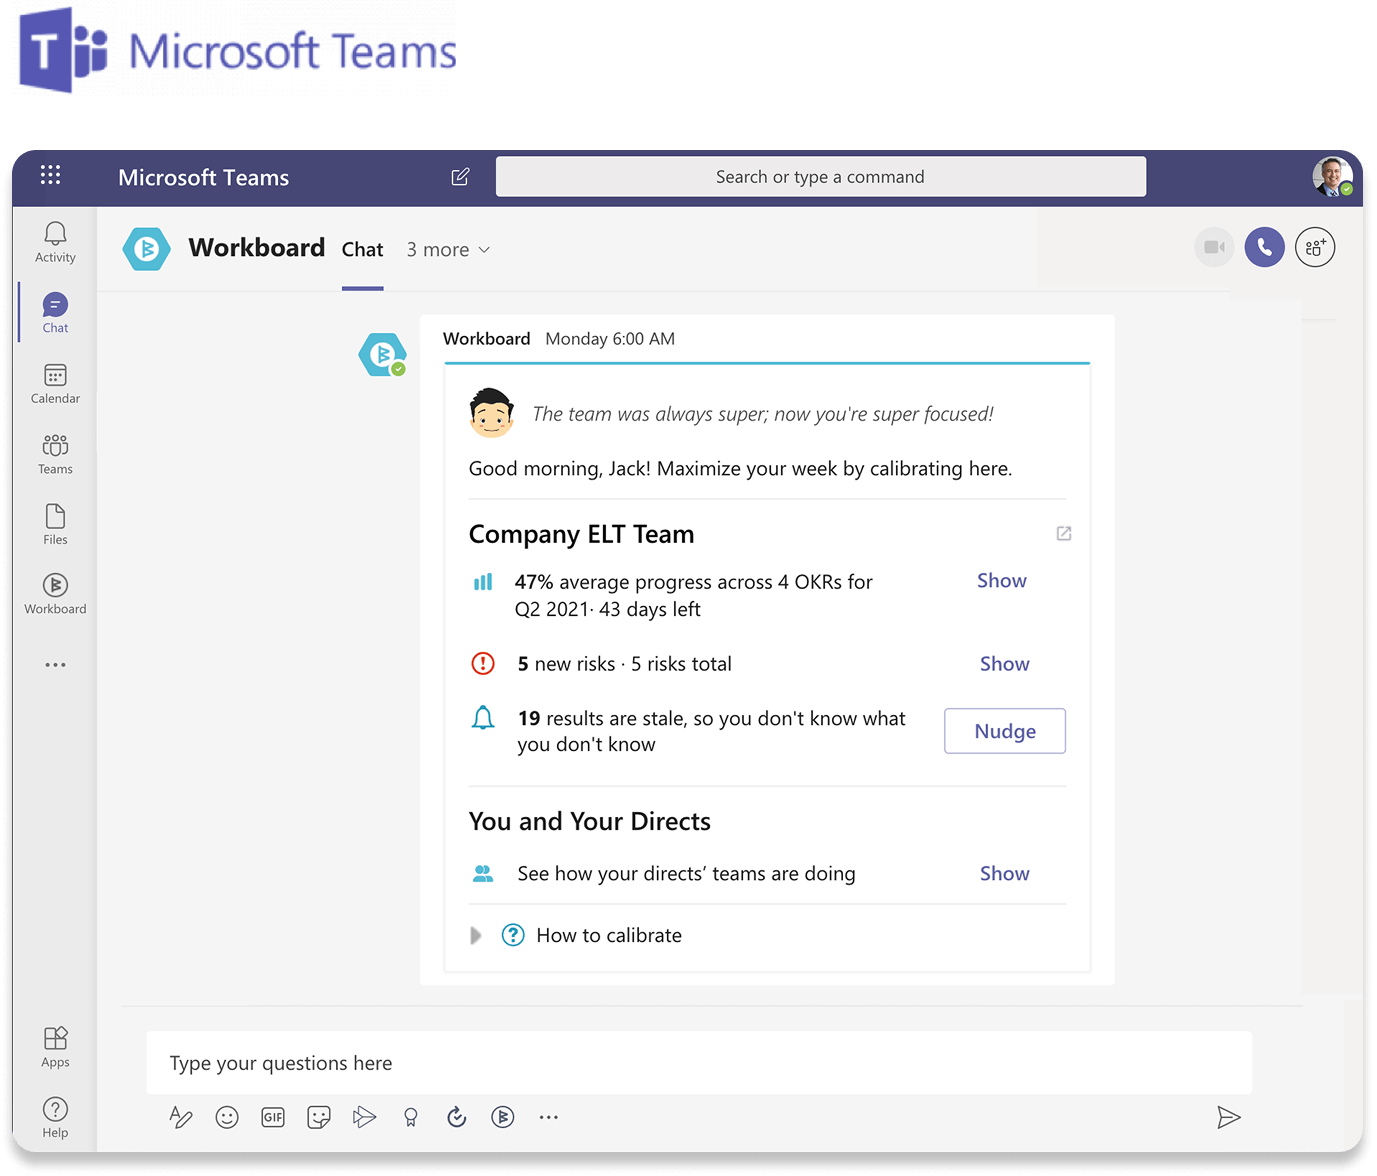
Task: Show OKR average progress details
Action: tap(1002, 581)
